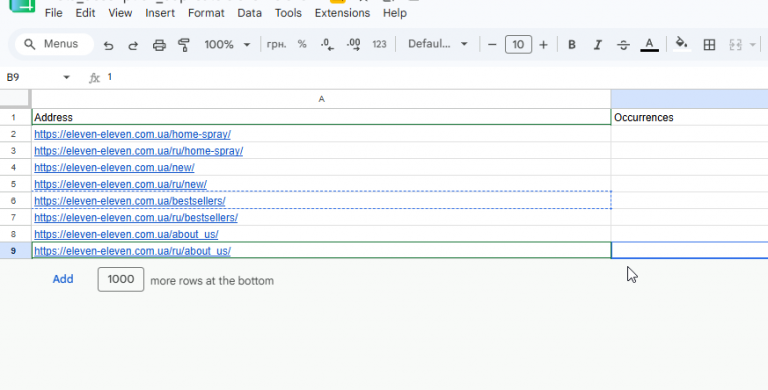This screenshot has height=390, width=768.
Task: Open the Format menu
Action: pyautogui.click(x=206, y=13)
